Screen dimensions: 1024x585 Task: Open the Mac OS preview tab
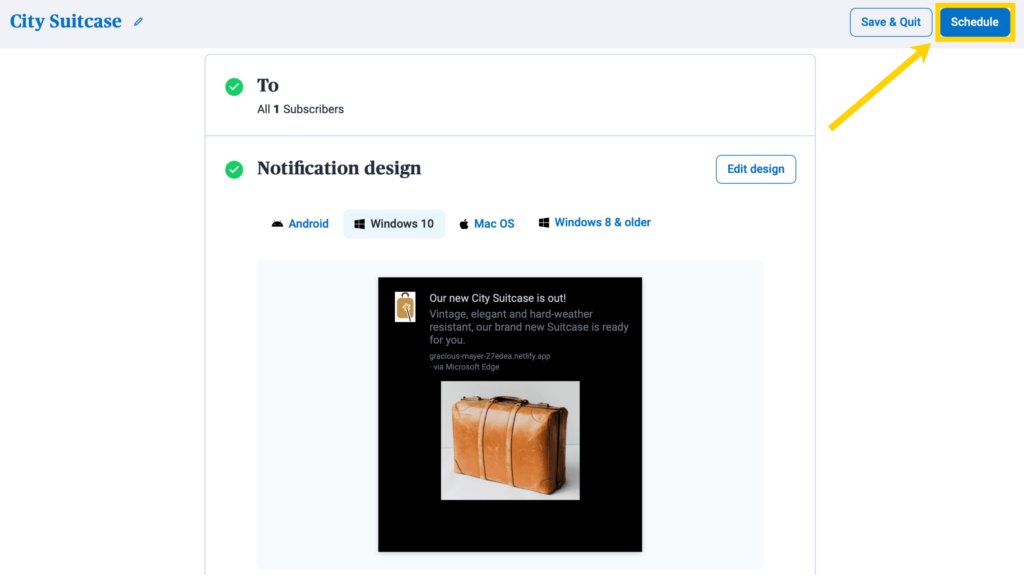pyautogui.click(x=487, y=224)
